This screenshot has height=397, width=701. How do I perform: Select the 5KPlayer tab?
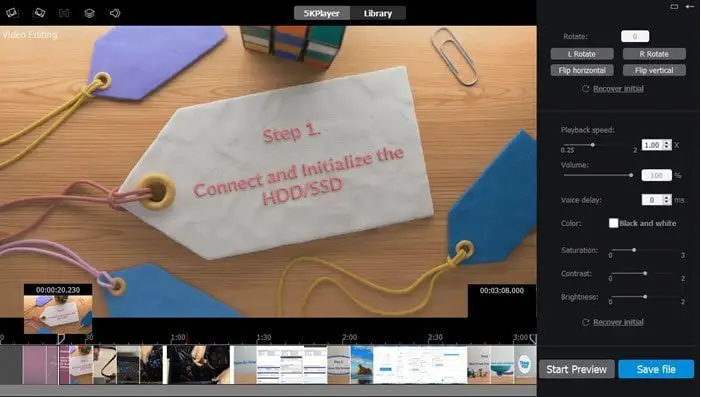point(322,13)
